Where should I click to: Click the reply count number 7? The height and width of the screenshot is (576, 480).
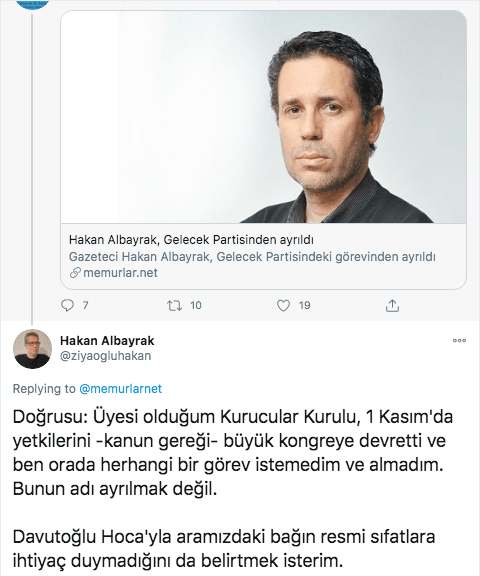(85, 306)
